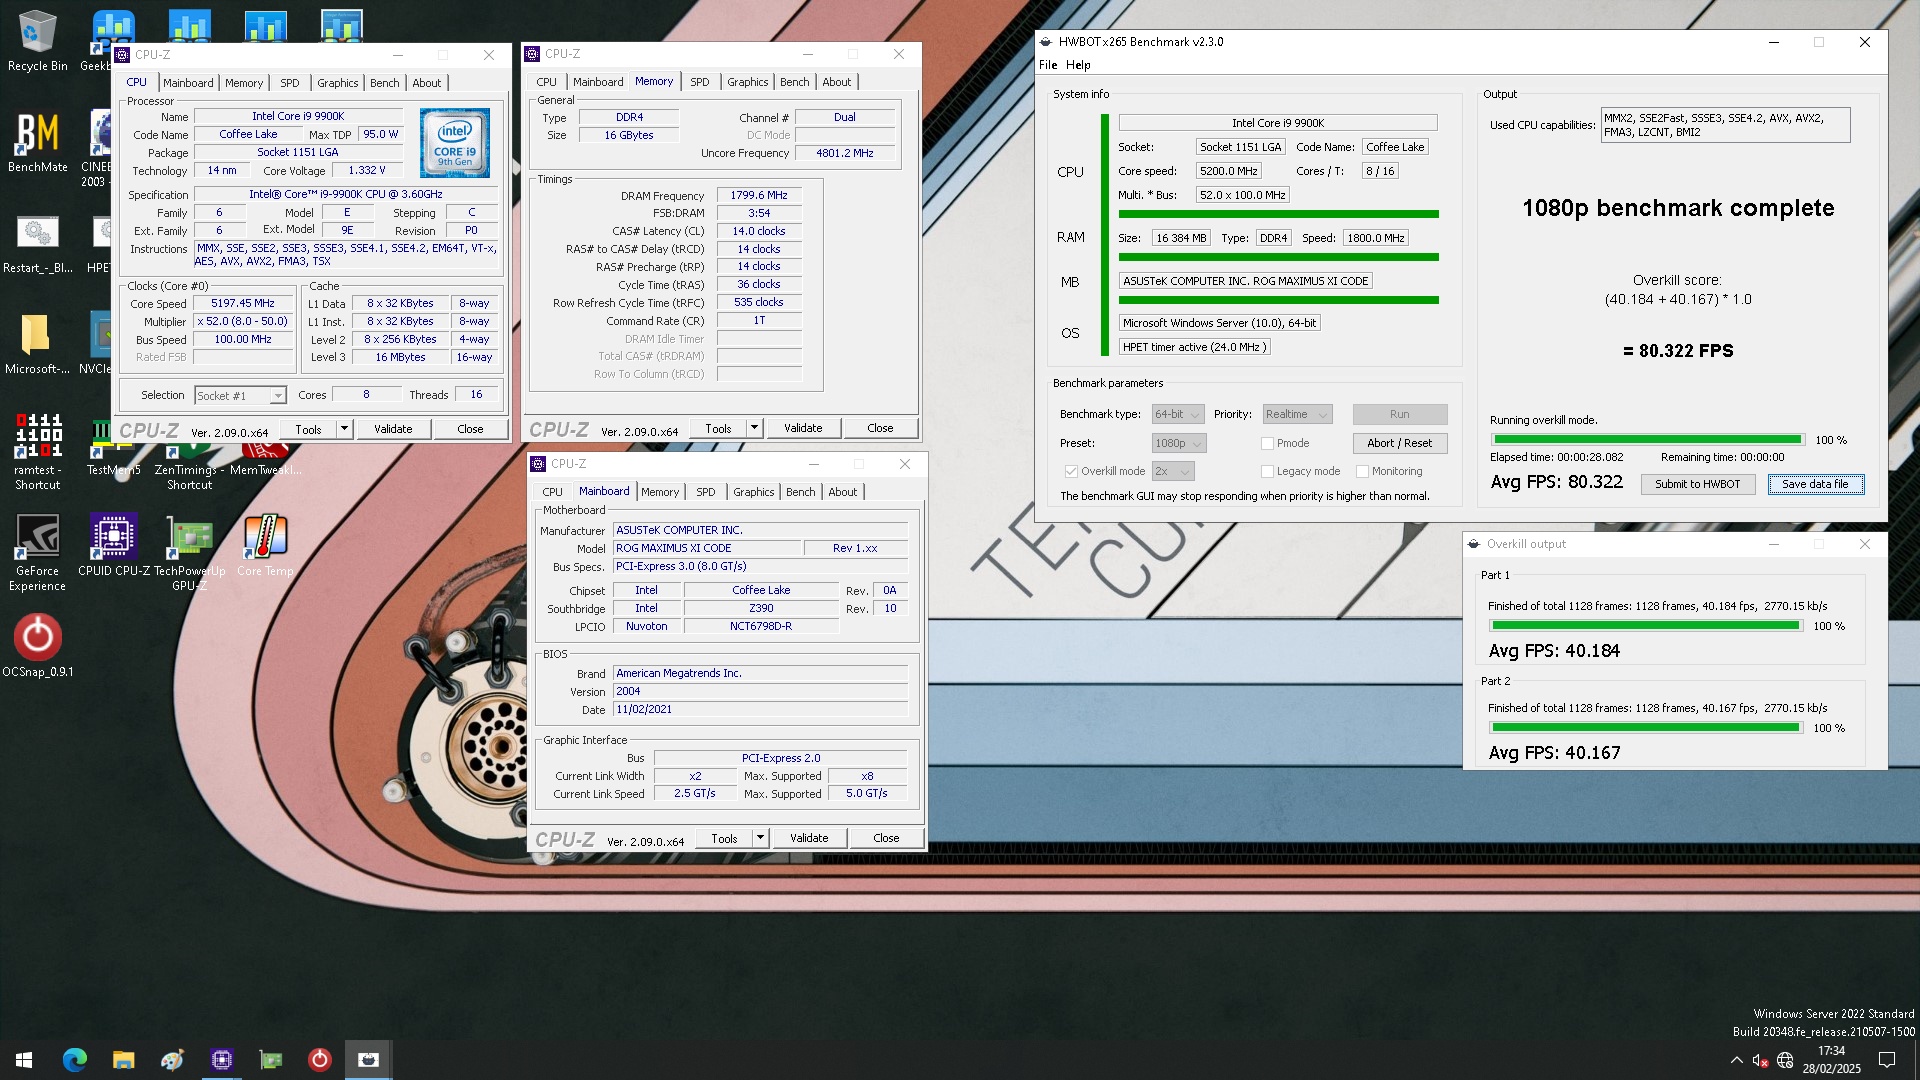Viewport: 1920px width, 1080px height.
Task: Open the notification center icon
Action: (x=1887, y=1060)
